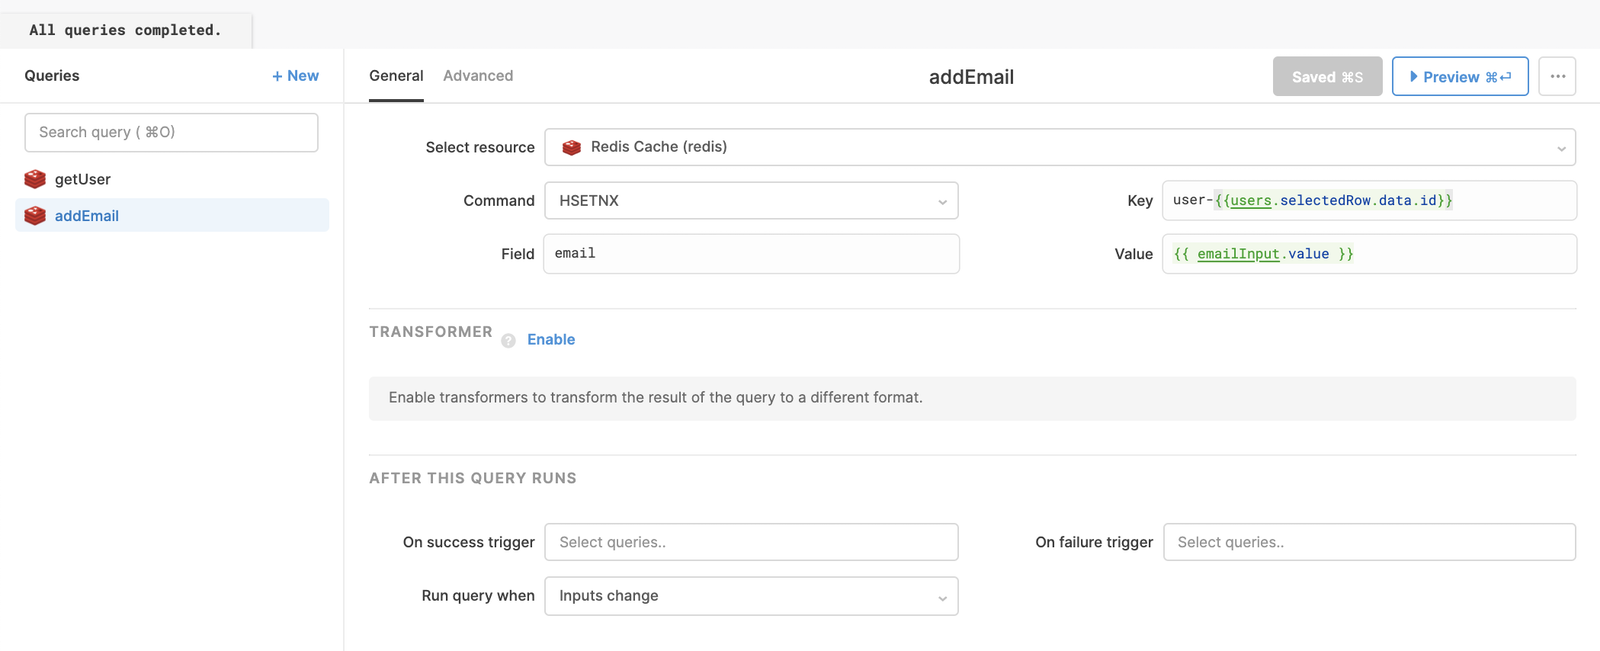Switch to the Advanced tab
1600x651 pixels.
pos(478,76)
